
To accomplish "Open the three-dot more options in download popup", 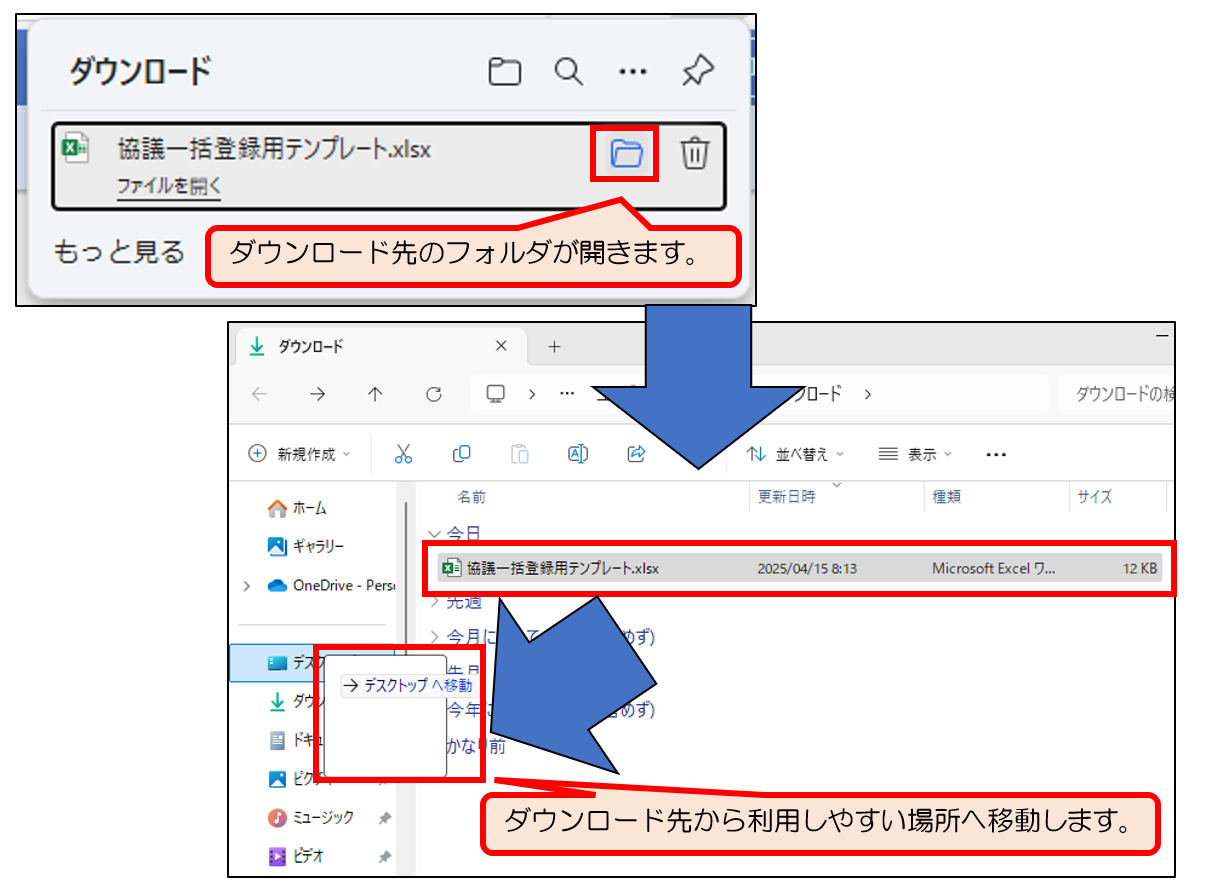I will pos(632,72).
